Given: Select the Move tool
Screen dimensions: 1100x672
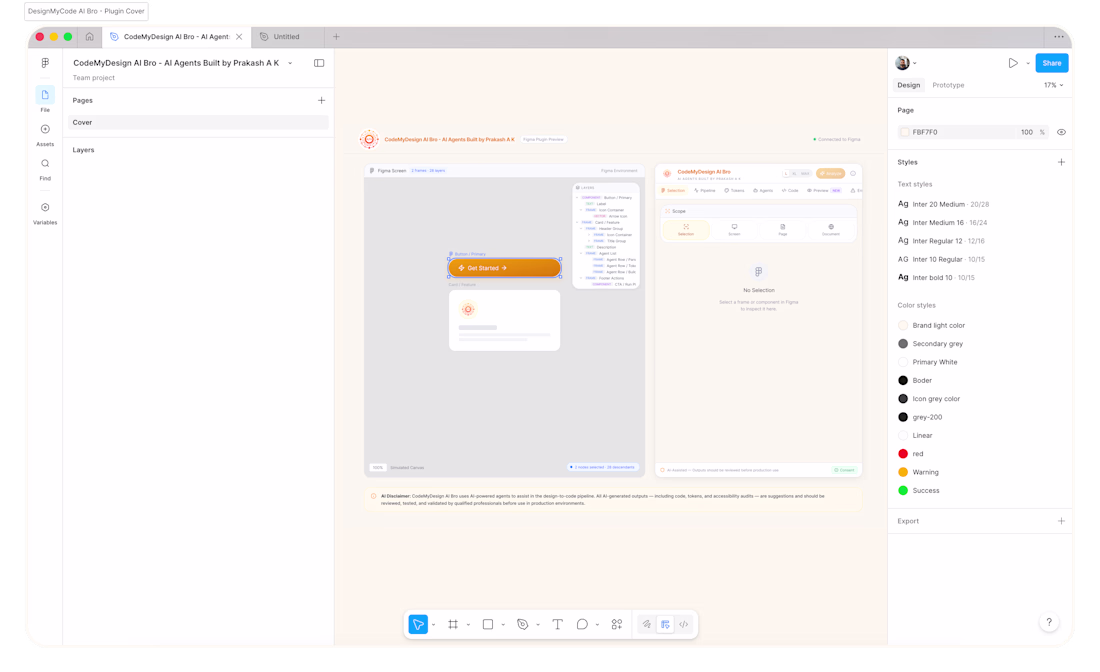Looking at the screenshot, I should click(x=418, y=624).
